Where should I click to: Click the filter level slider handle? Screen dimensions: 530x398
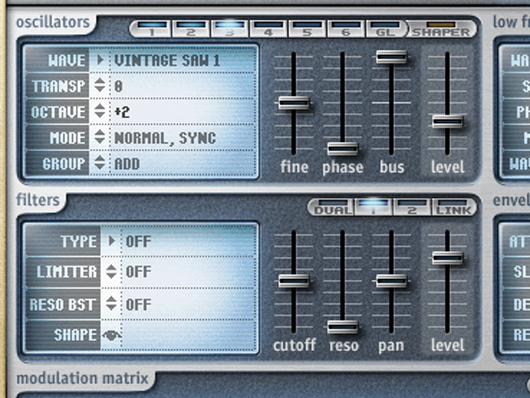448,258
